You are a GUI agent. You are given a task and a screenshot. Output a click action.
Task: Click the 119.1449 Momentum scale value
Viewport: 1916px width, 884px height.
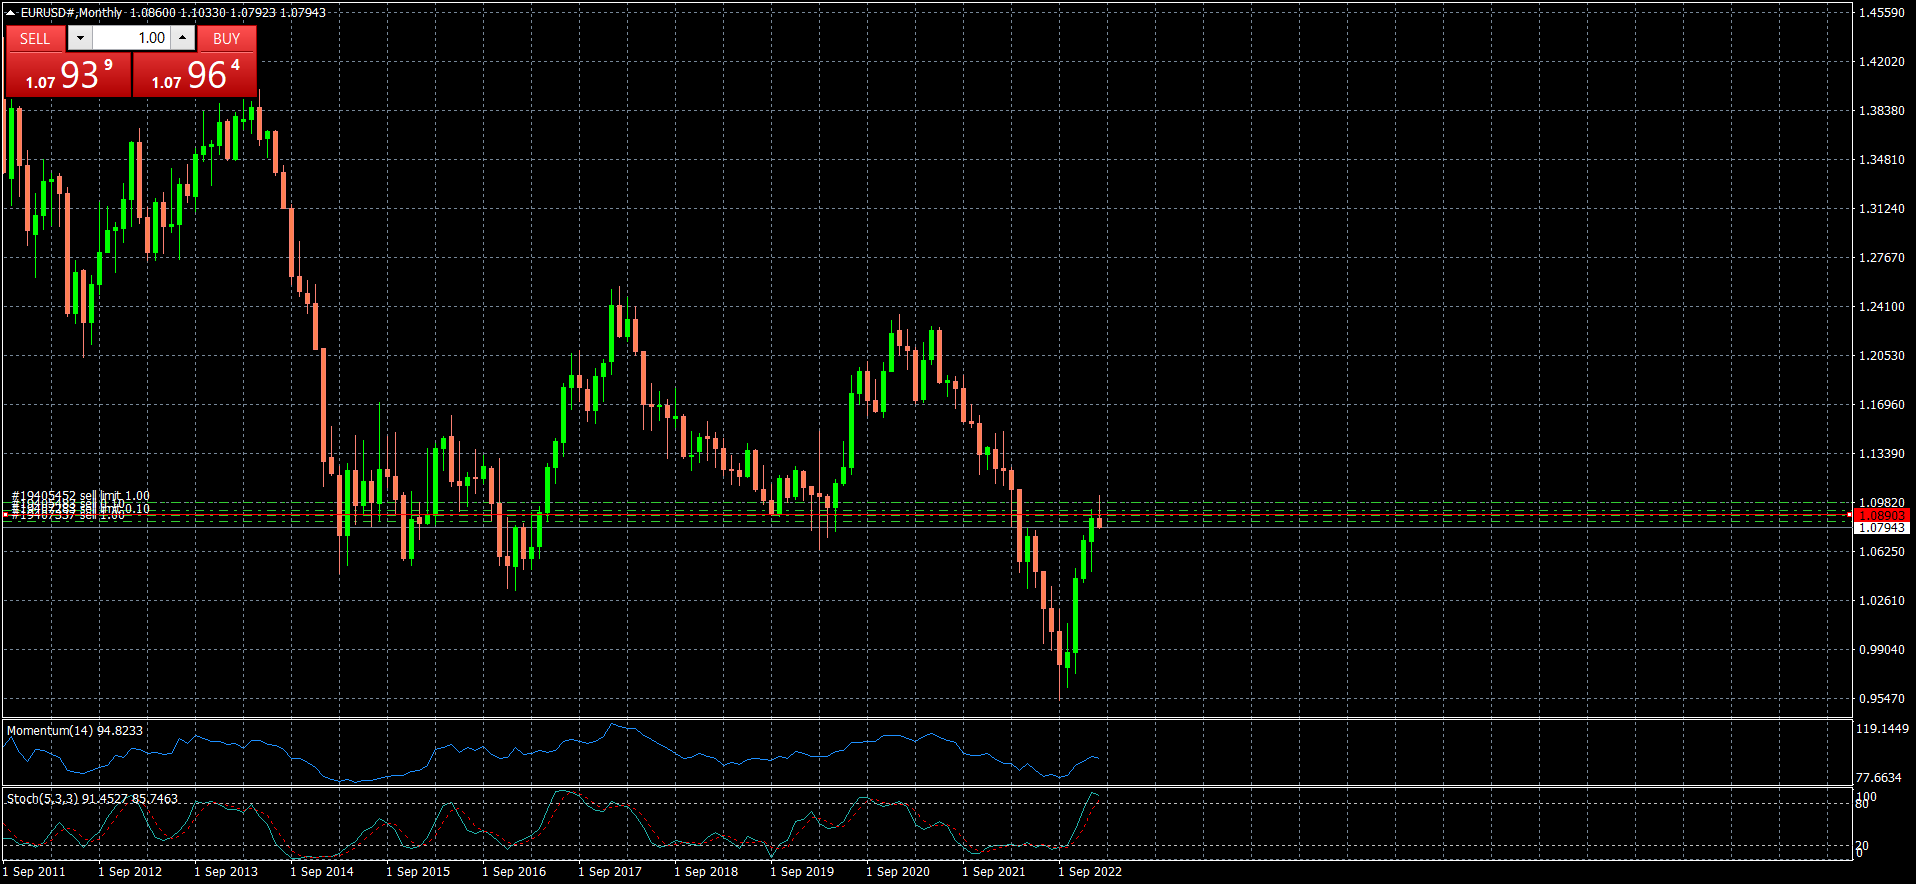pyautogui.click(x=1882, y=729)
